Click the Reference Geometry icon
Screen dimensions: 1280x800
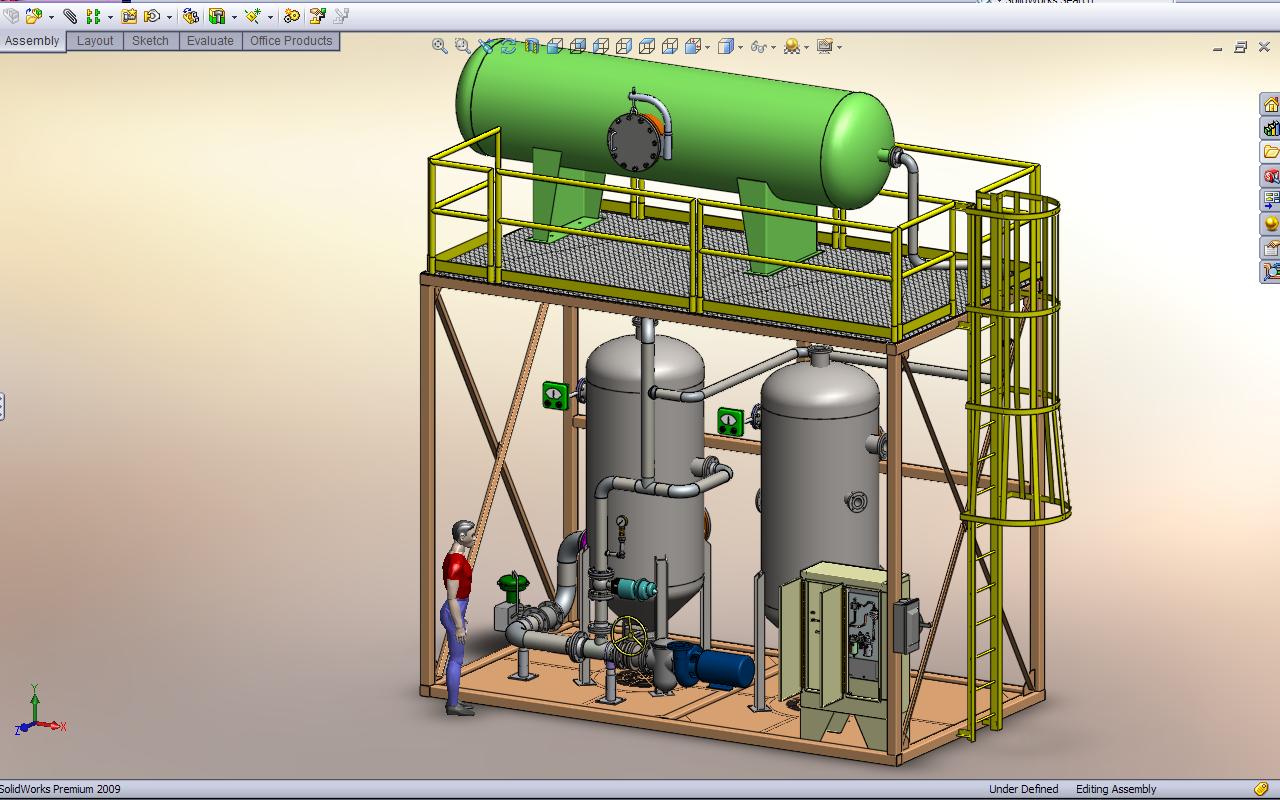[253, 16]
